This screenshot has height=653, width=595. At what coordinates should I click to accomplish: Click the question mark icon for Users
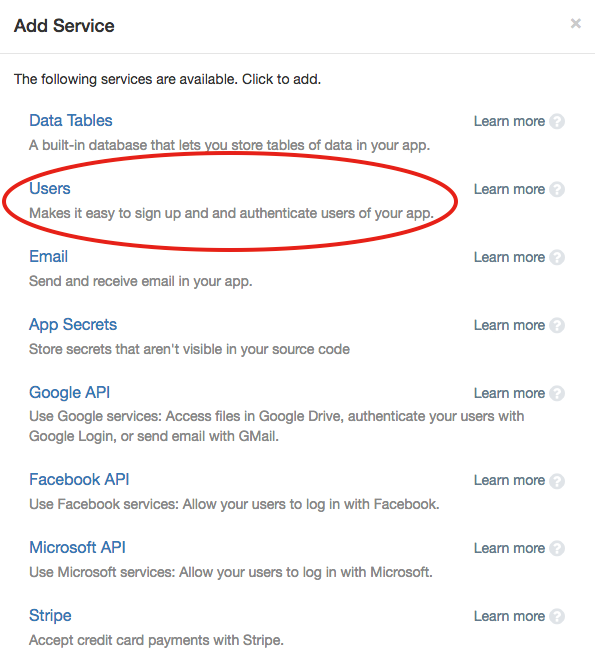pyautogui.click(x=557, y=189)
